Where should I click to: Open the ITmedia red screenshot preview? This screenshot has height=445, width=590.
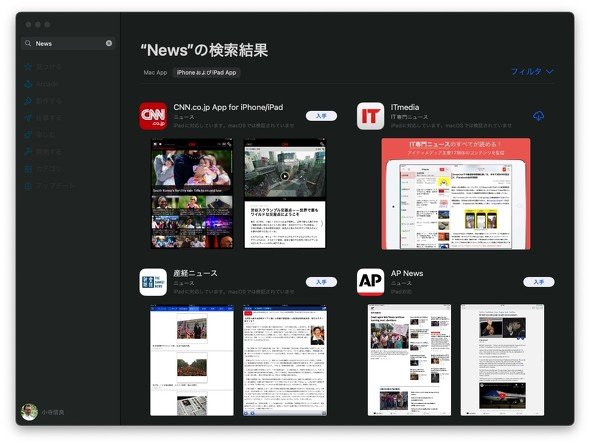click(456, 194)
